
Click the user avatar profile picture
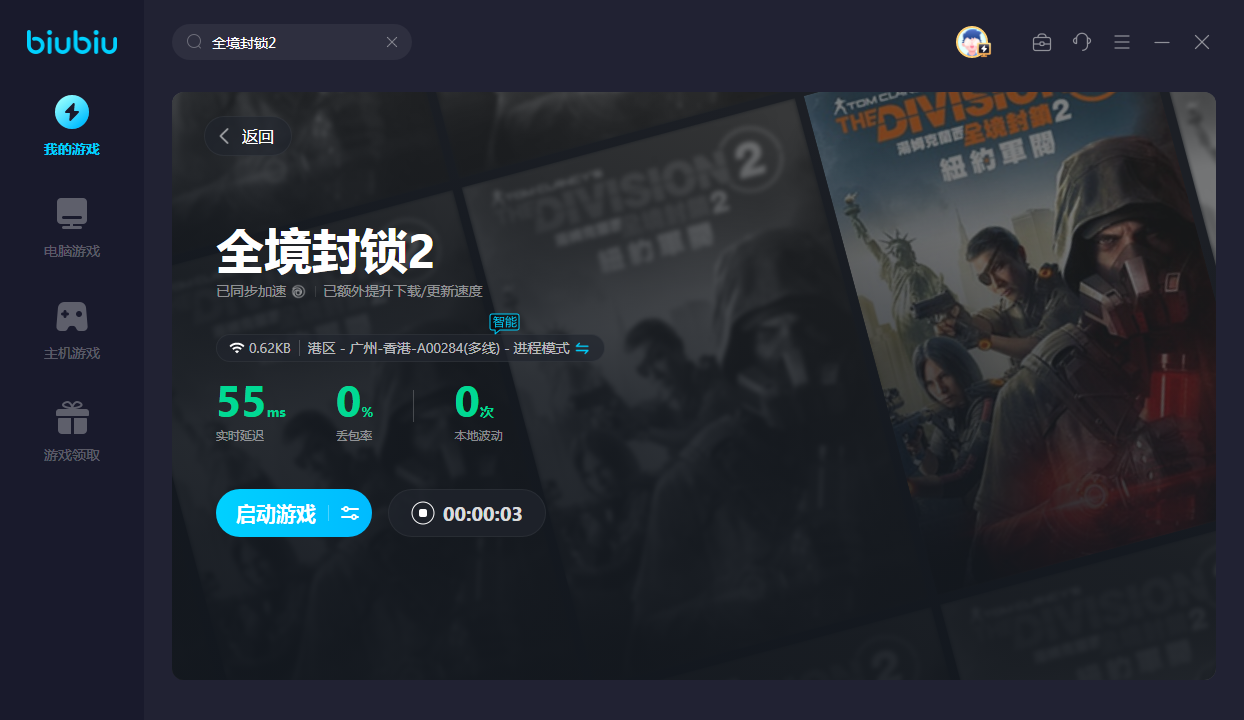click(x=972, y=42)
